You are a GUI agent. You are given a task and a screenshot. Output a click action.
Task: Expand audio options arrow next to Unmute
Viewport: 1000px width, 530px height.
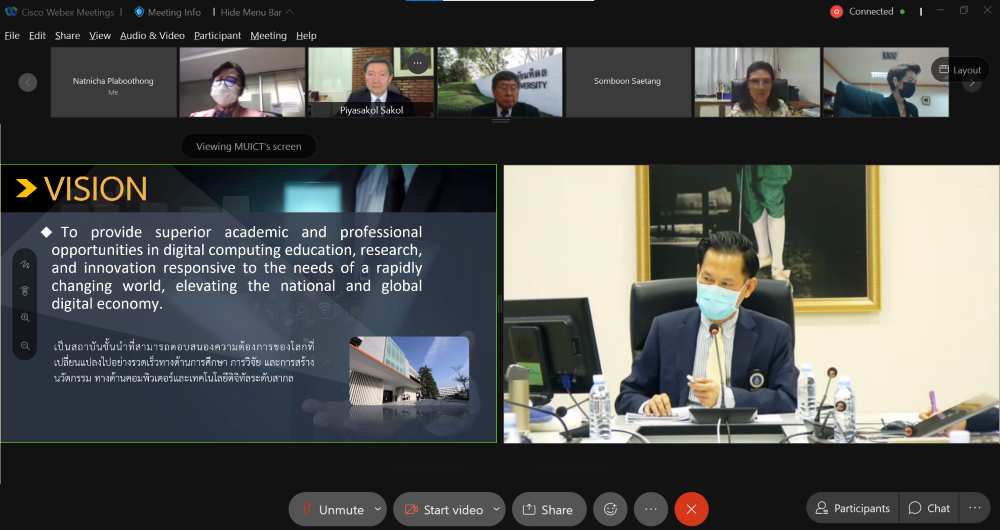pyautogui.click(x=377, y=509)
